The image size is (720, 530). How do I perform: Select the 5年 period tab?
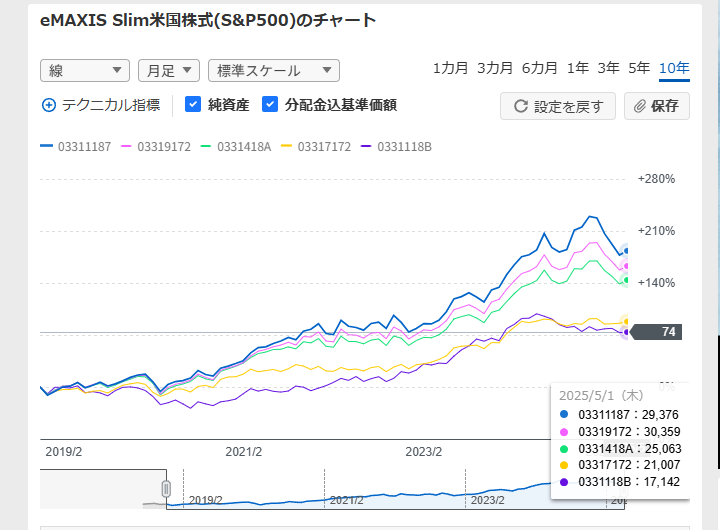tap(639, 68)
